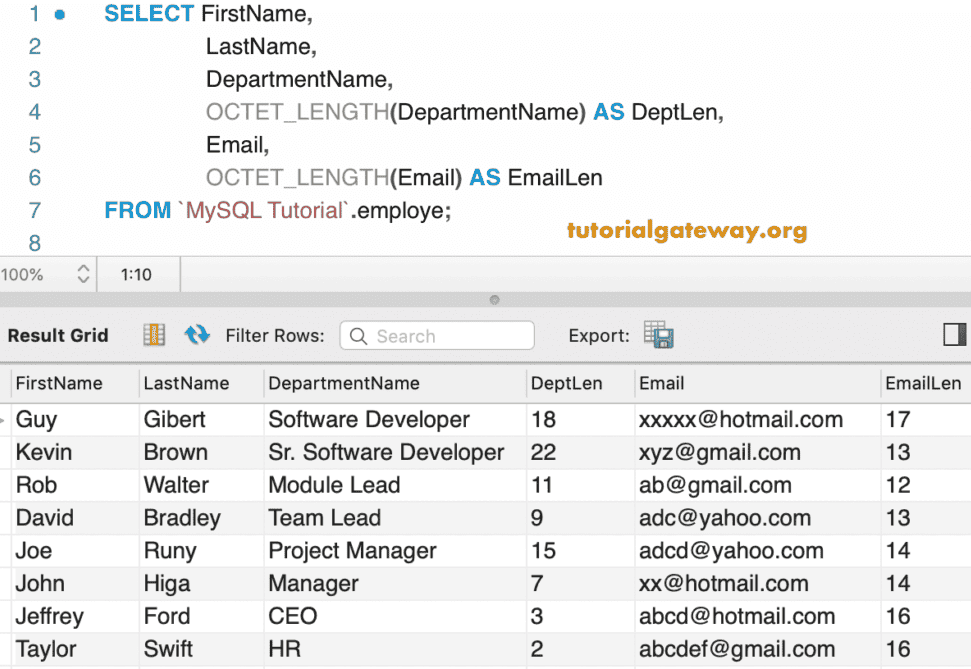
Task: Click the DepartmentName column header
Action: 345,383
